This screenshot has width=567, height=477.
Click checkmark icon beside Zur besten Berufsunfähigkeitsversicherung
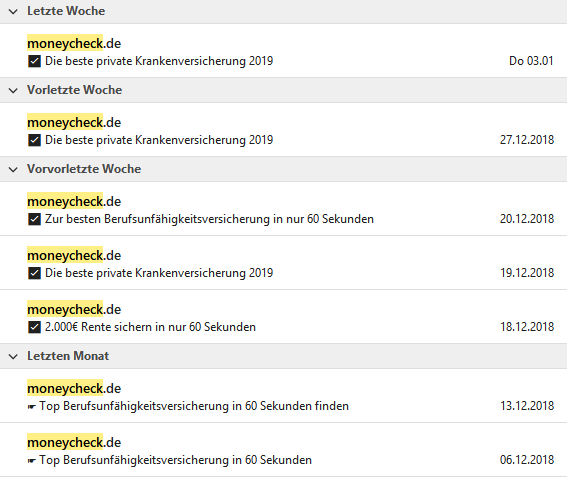pos(34,219)
